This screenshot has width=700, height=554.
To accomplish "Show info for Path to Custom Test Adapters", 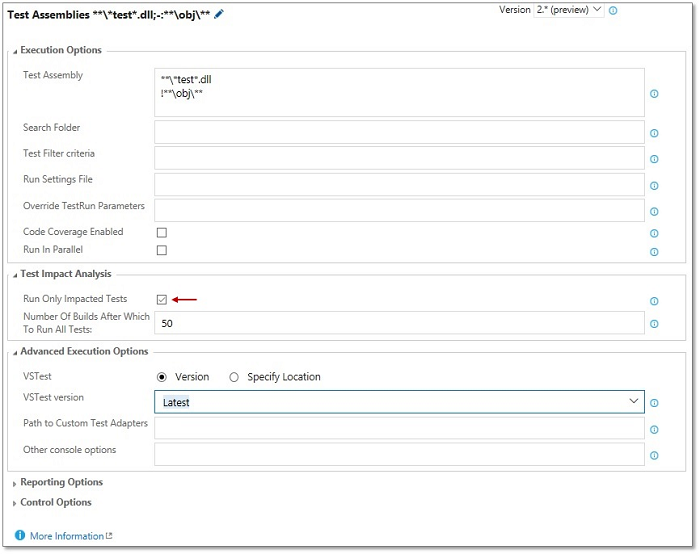I will coord(654,430).
